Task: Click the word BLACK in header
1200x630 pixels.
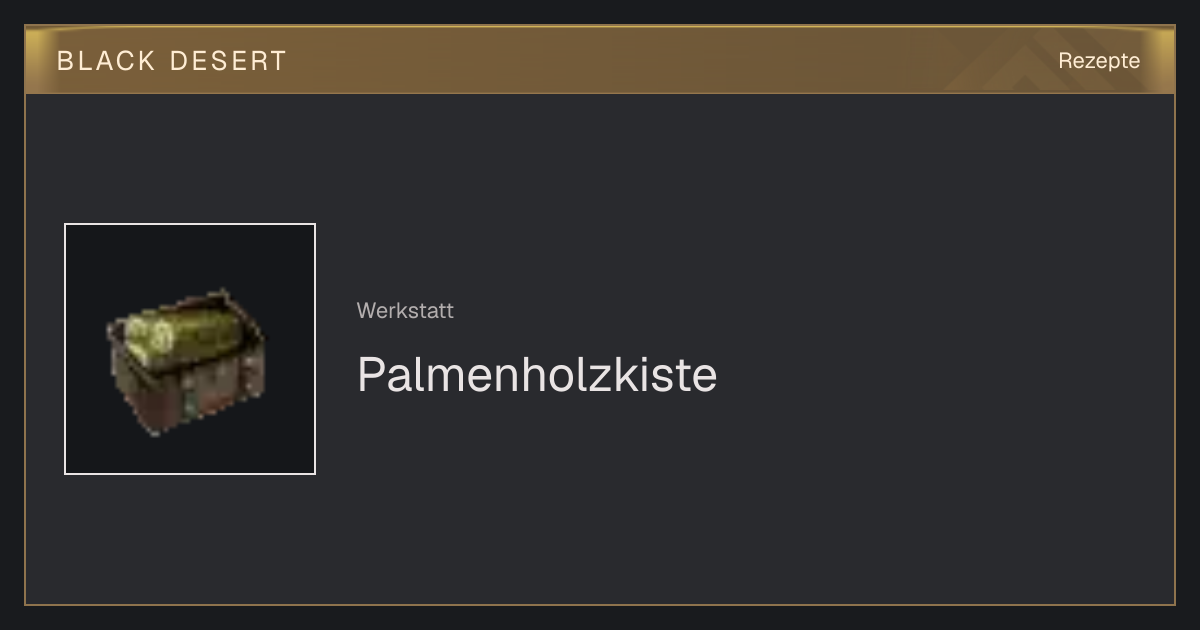Action: 106,61
